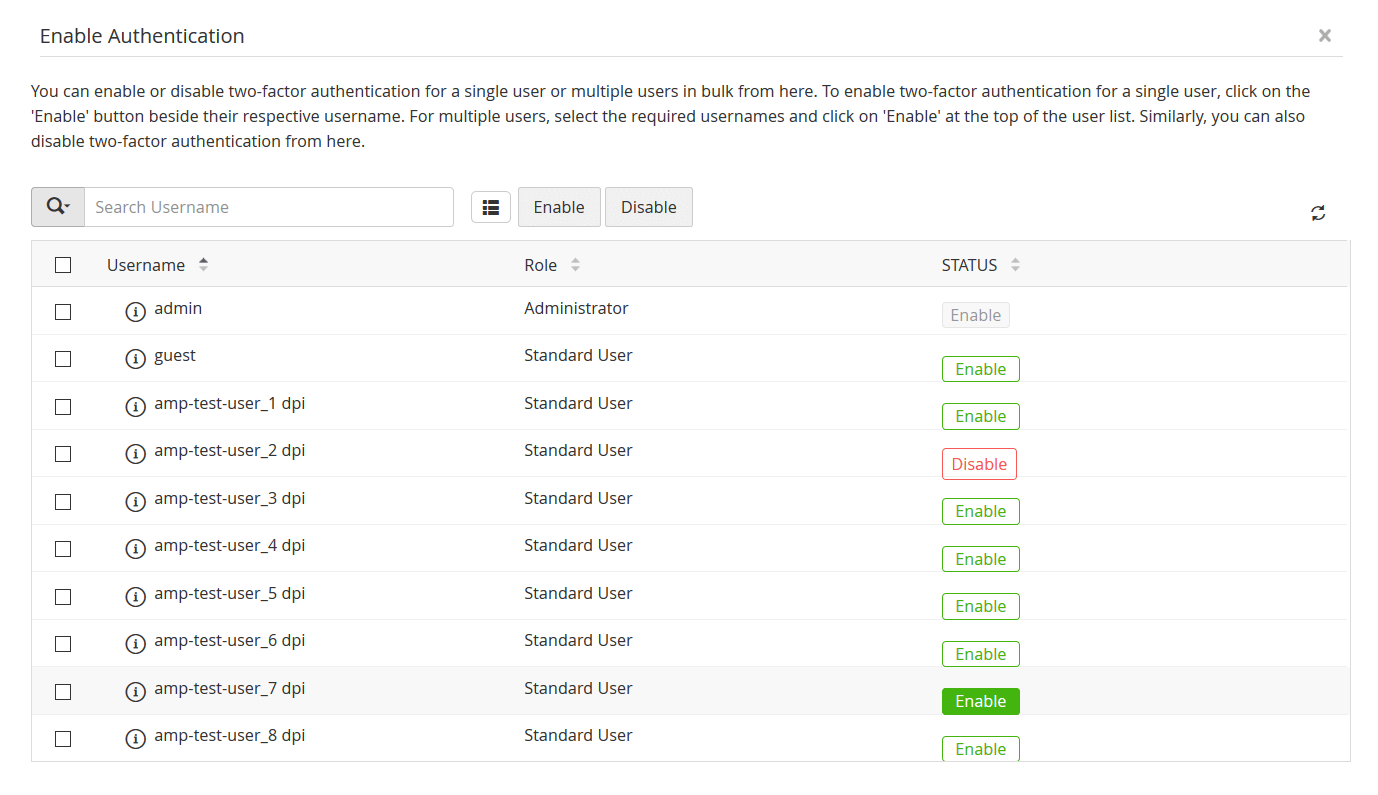
Task: Sort the table by Username column
Action: (204, 265)
